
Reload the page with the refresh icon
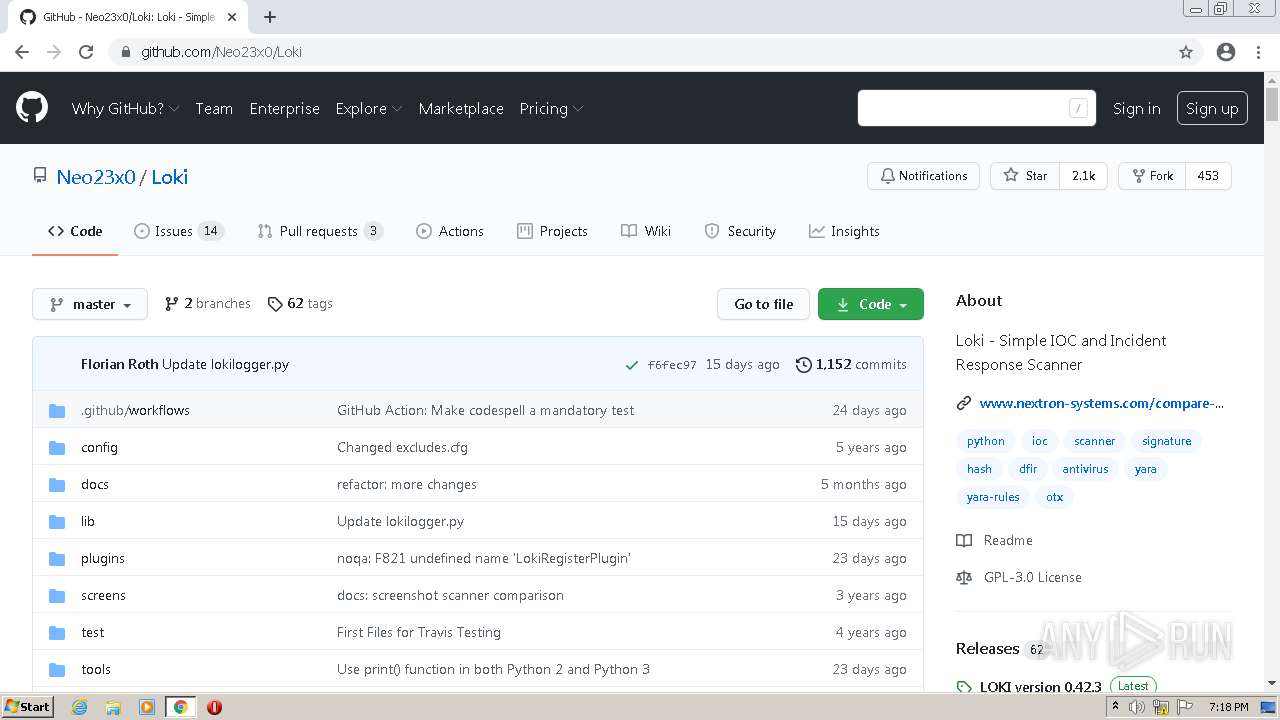point(86,52)
